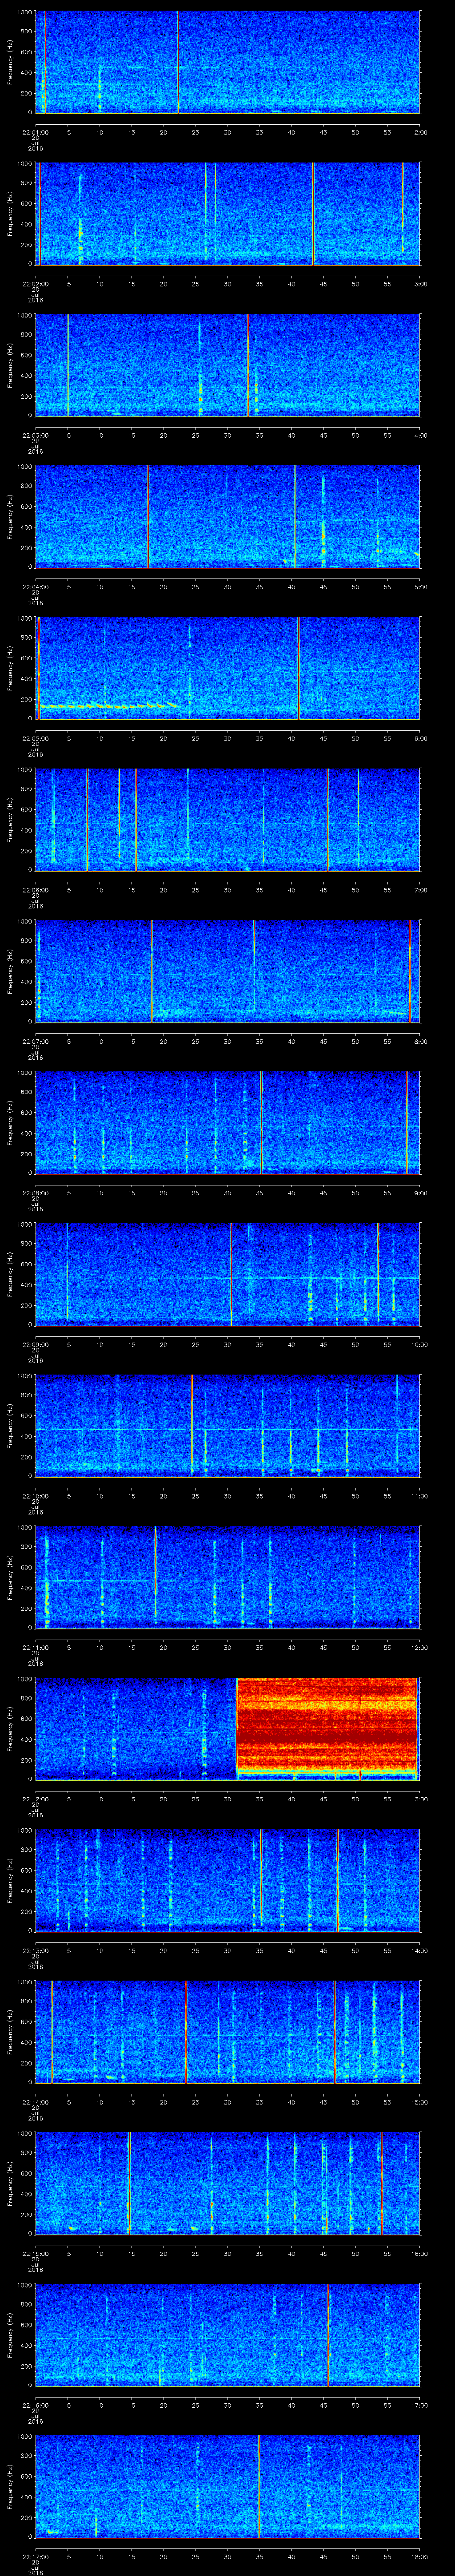The height and width of the screenshot is (2576, 455).
Task: Click the 22:12:00 time axis label
Action: [35, 1799]
